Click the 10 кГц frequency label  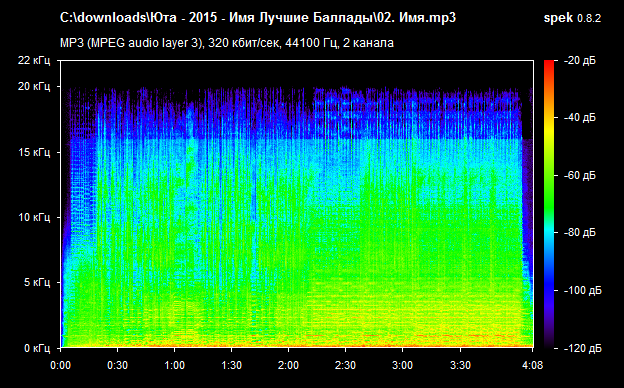(x=34, y=217)
